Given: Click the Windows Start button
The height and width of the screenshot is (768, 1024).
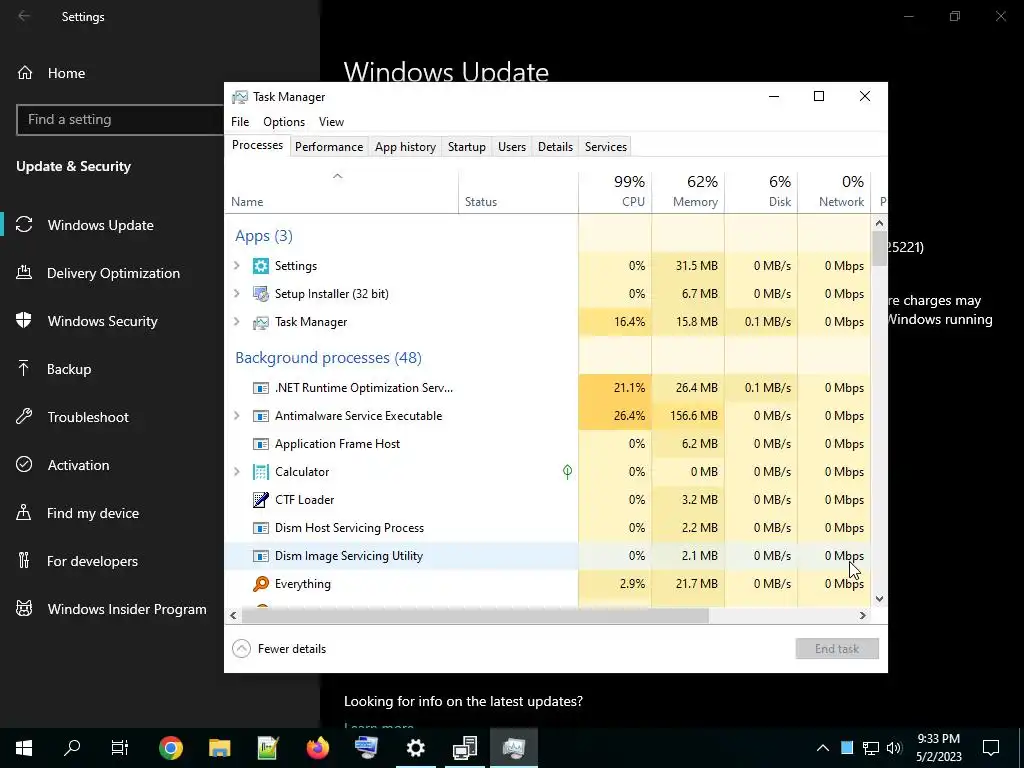Looking at the screenshot, I should pos(24,748).
